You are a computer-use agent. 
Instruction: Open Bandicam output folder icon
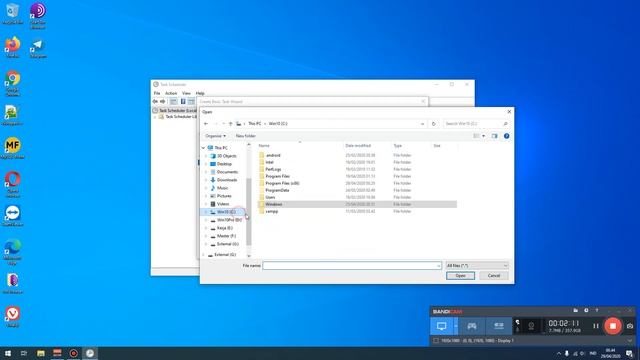coord(576,311)
